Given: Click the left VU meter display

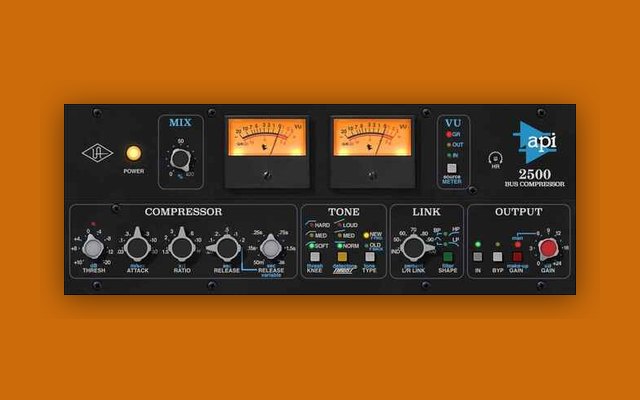Looking at the screenshot, I should [x=267, y=138].
